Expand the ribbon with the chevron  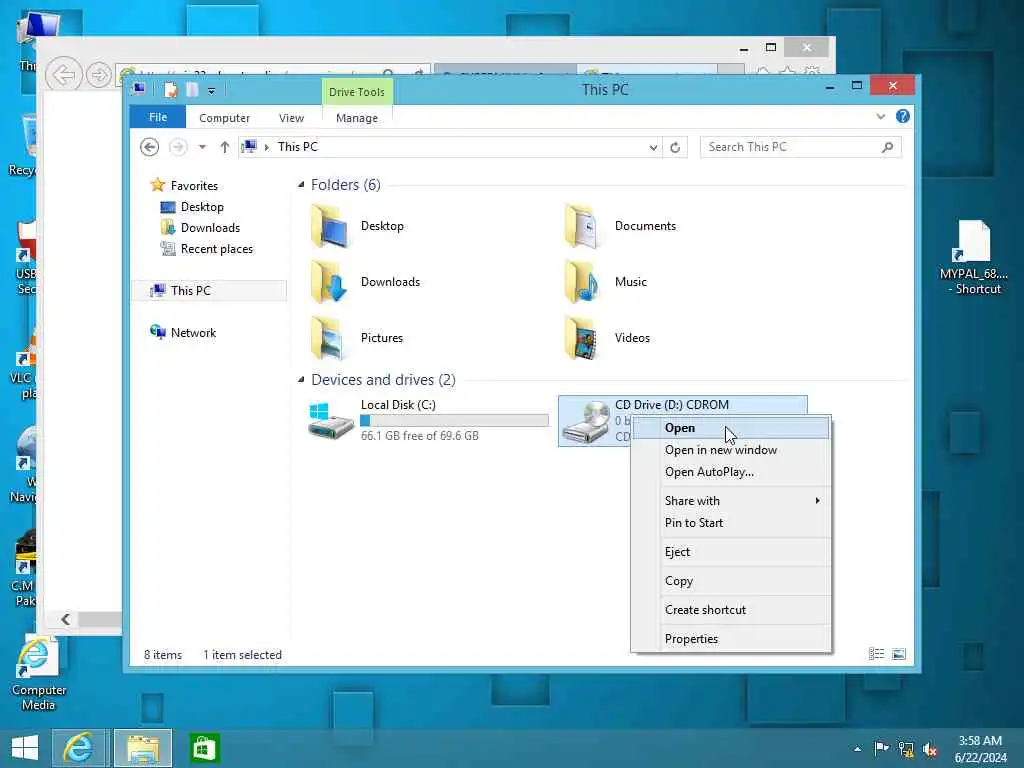[x=880, y=117]
